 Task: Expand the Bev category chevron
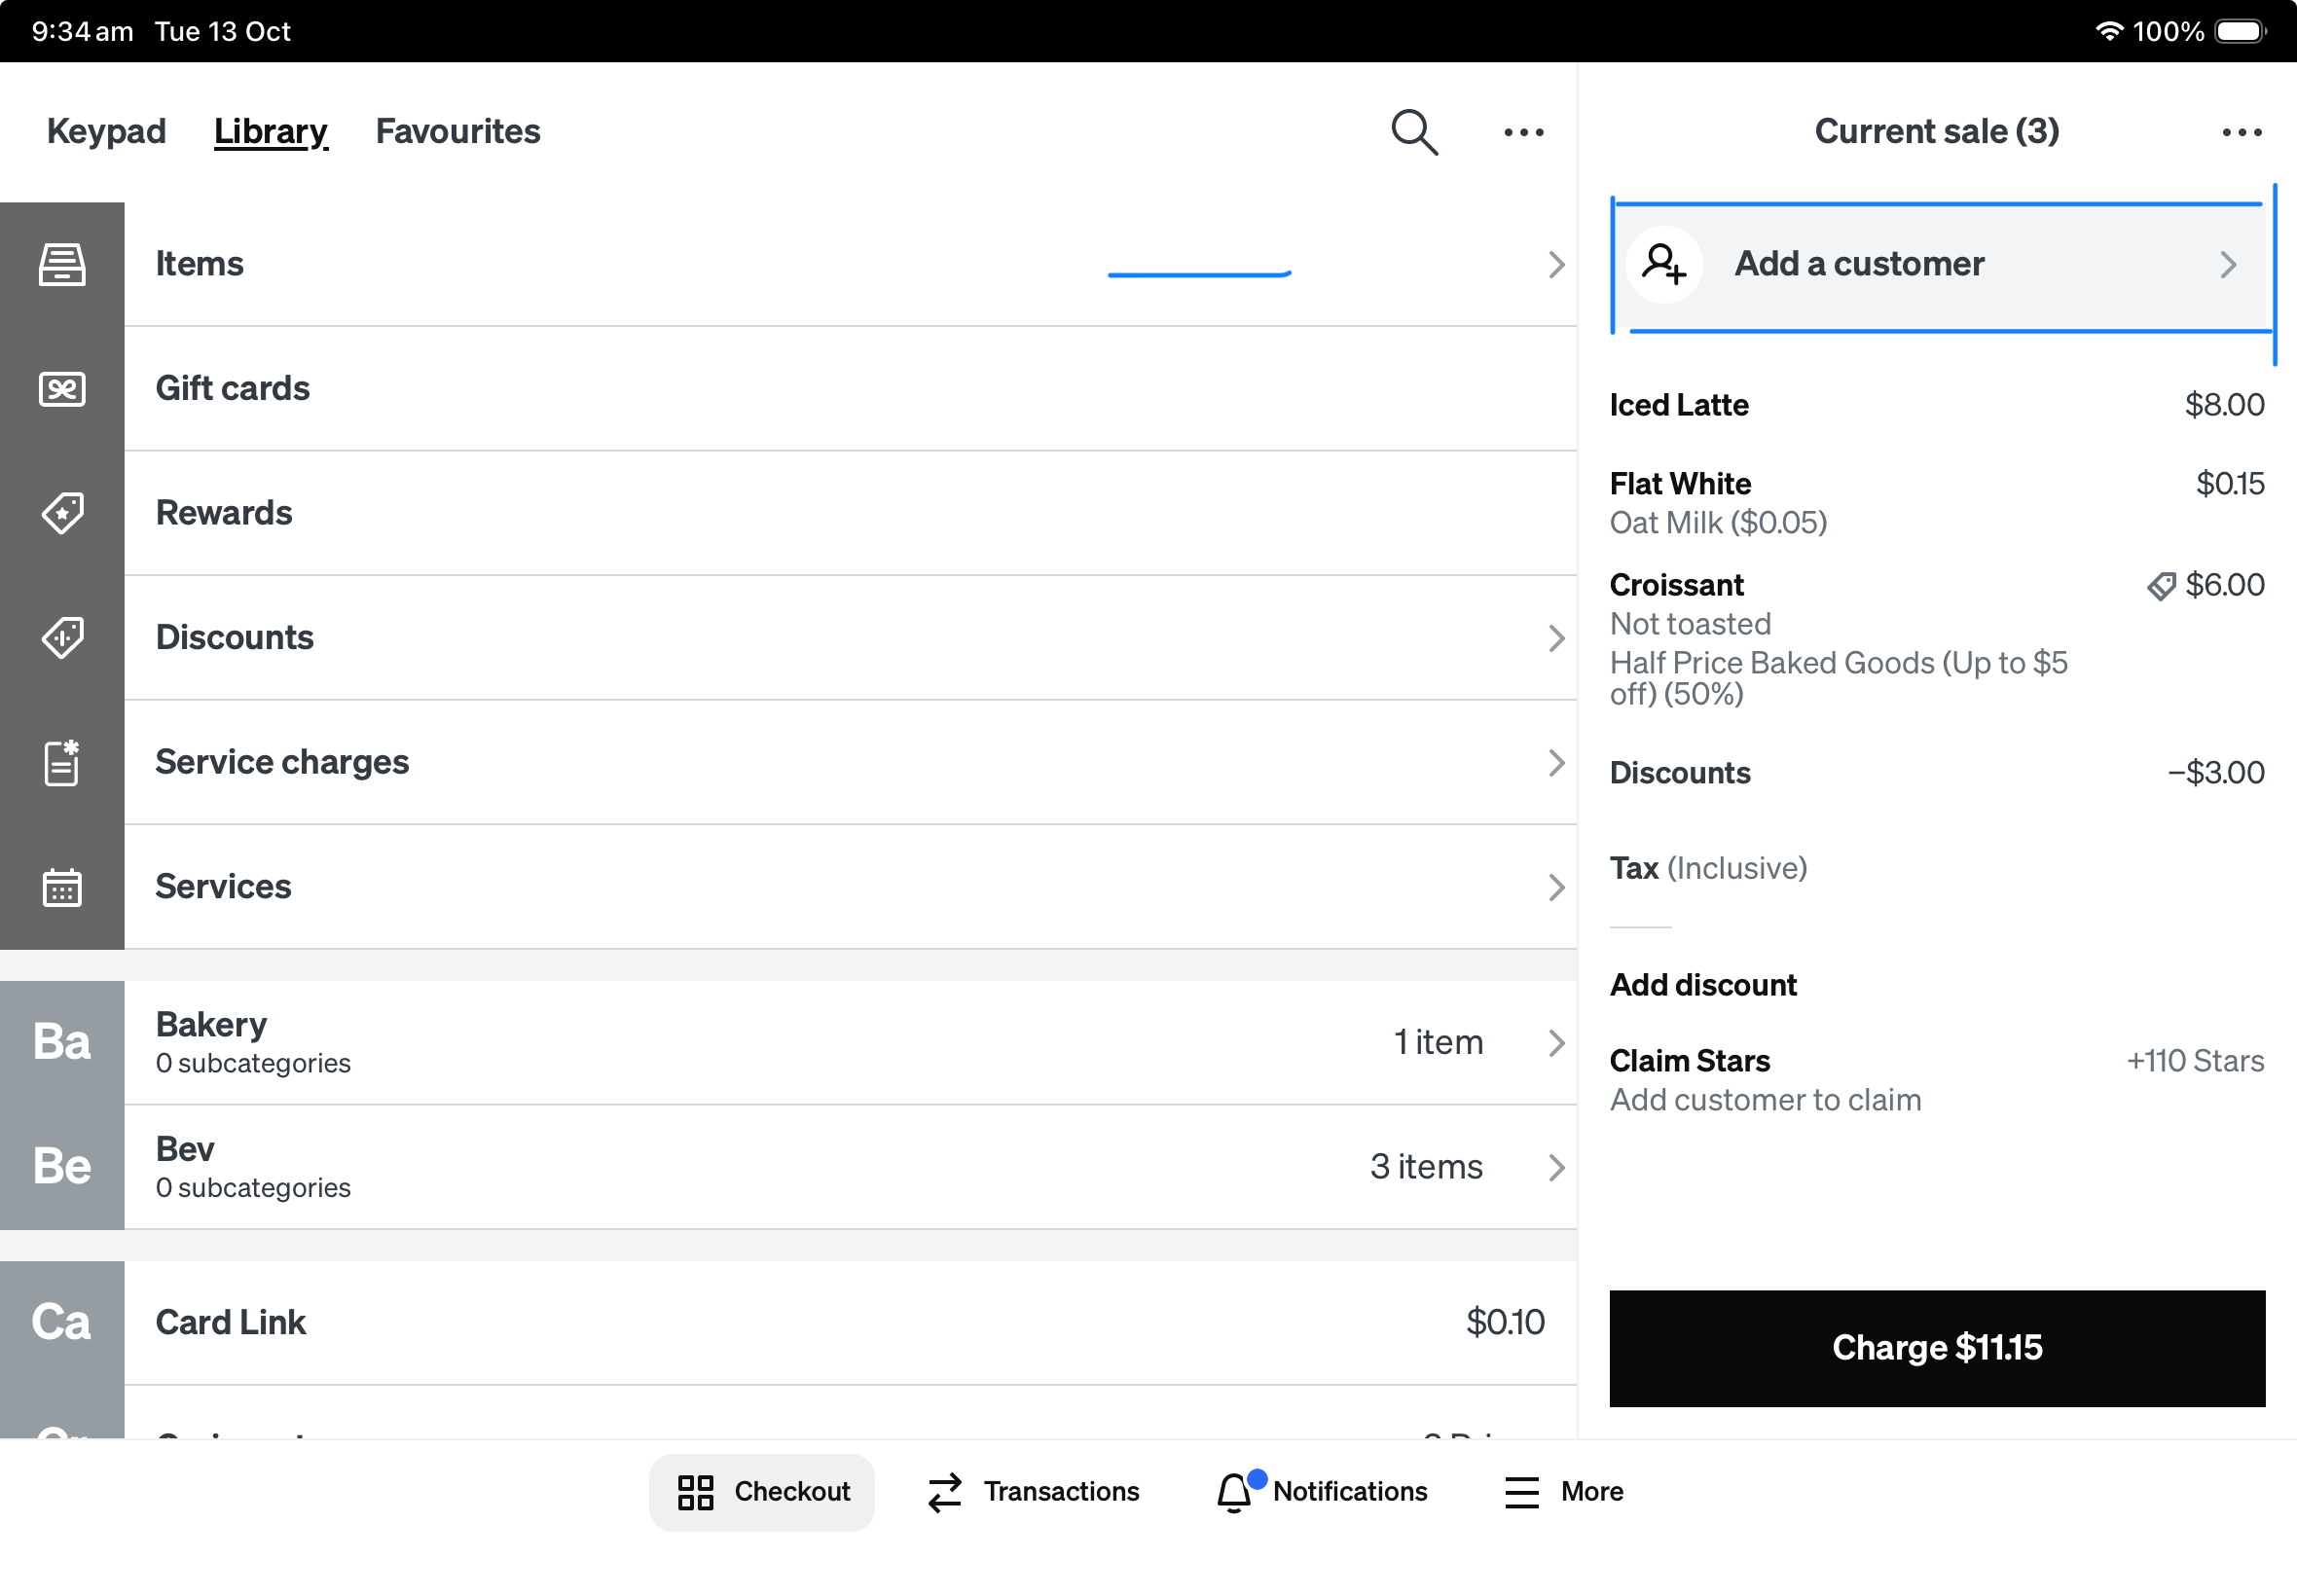[x=1556, y=1167]
